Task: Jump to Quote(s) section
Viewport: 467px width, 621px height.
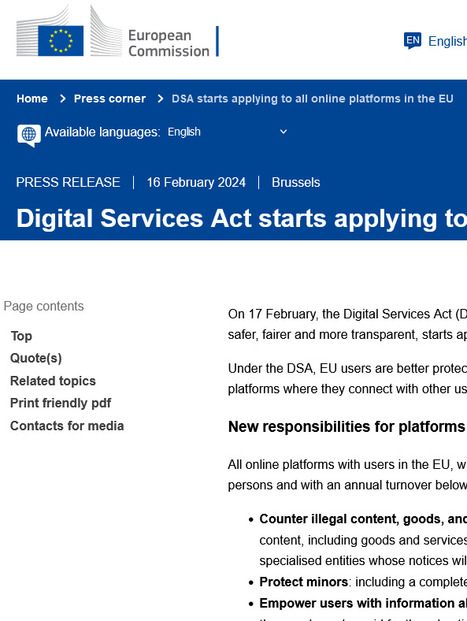Action: tap(36, 358)
